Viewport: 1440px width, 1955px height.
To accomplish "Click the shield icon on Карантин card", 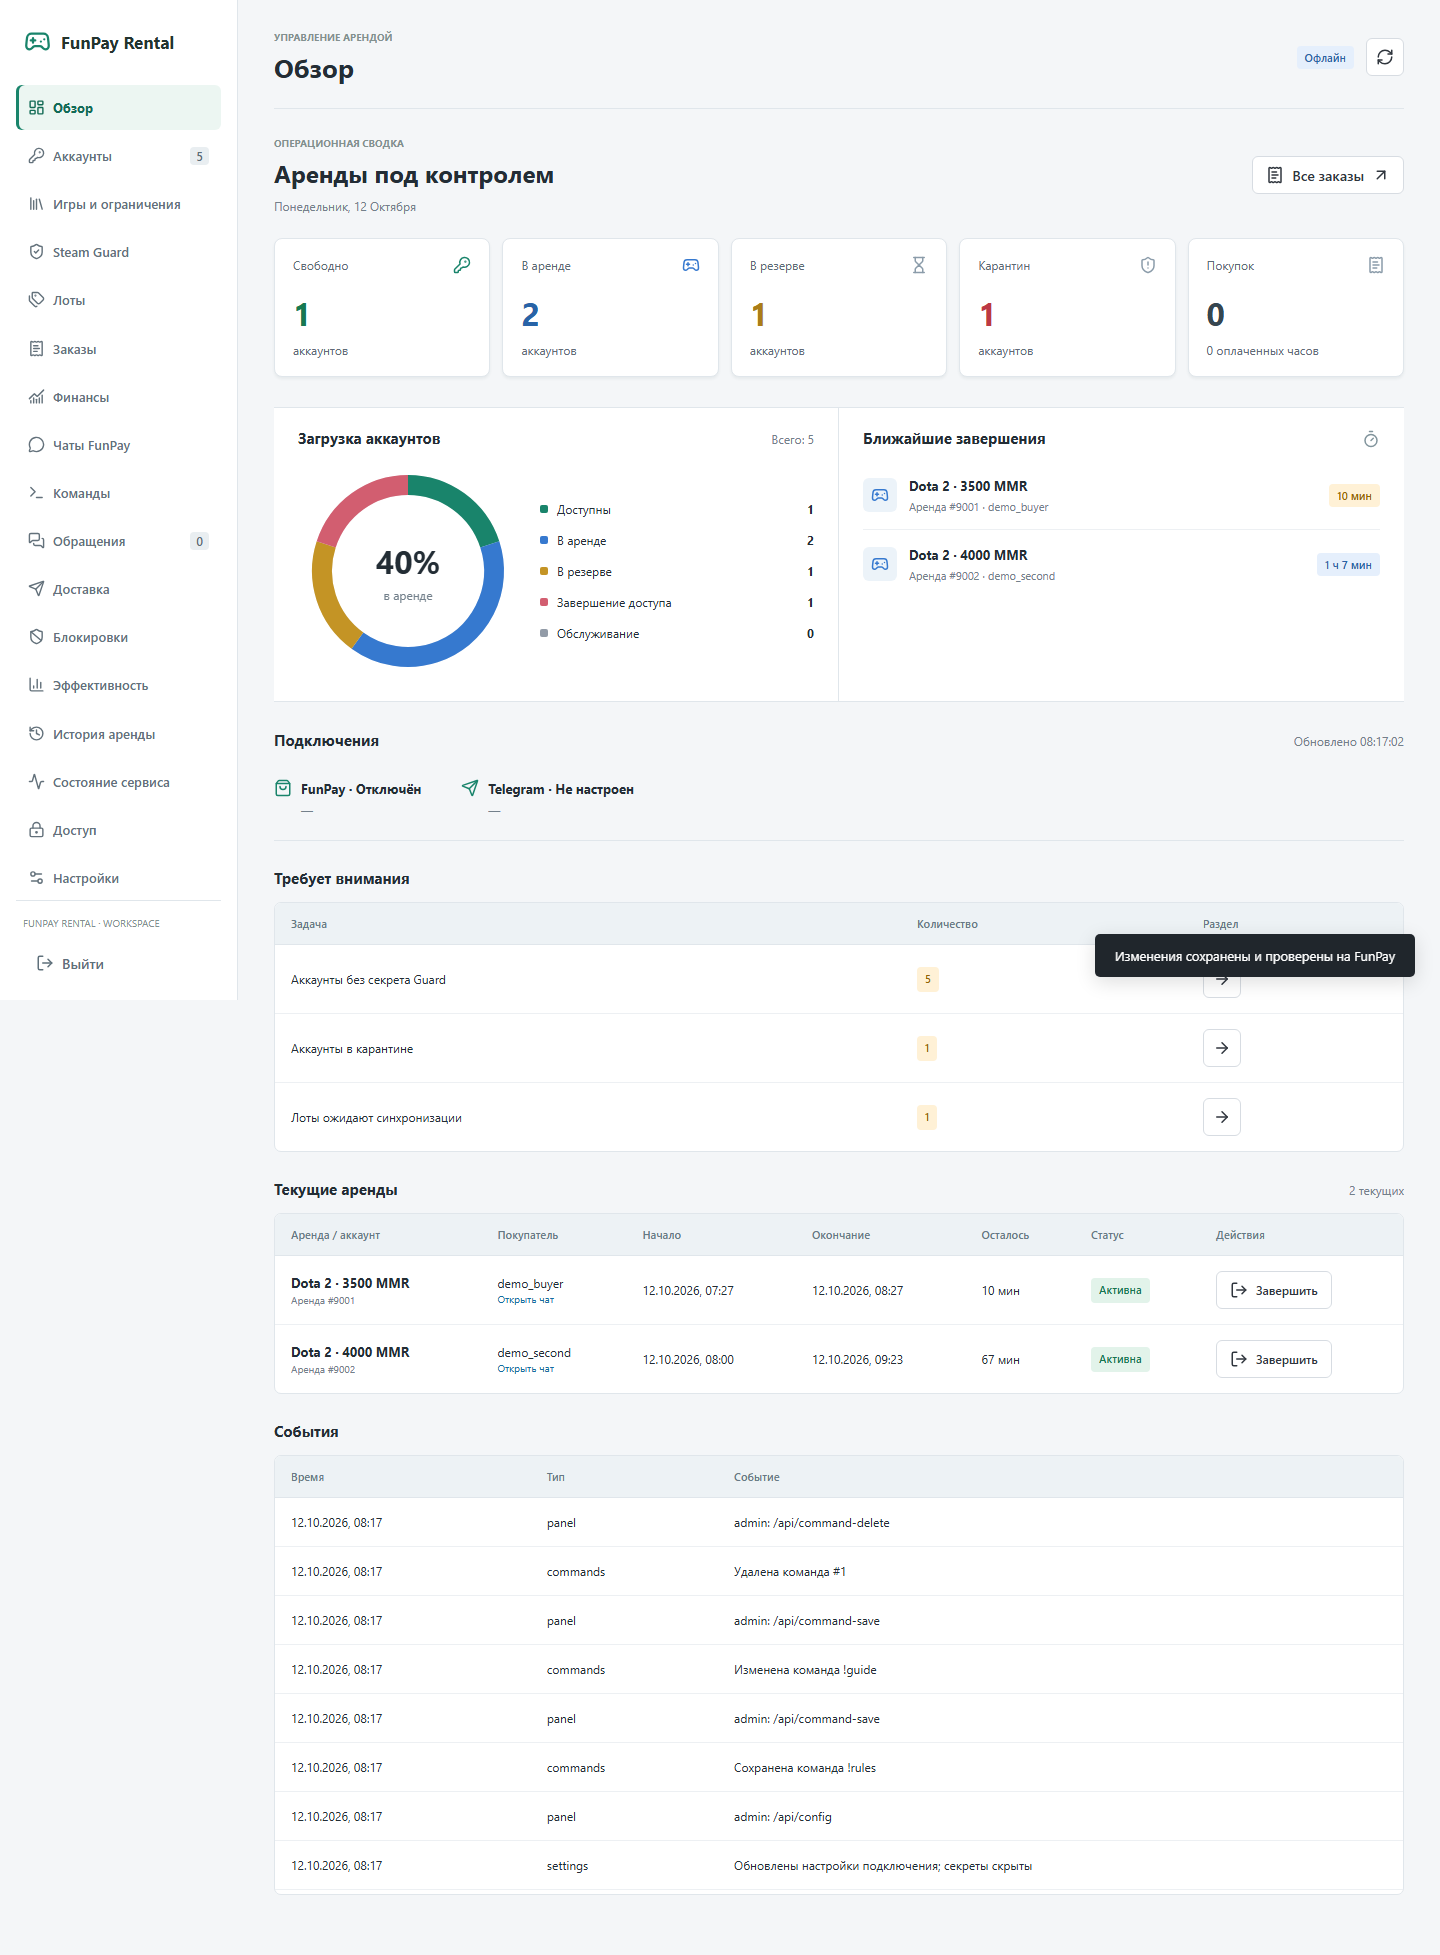I will pyautogui.click(x=1148, y=265).
